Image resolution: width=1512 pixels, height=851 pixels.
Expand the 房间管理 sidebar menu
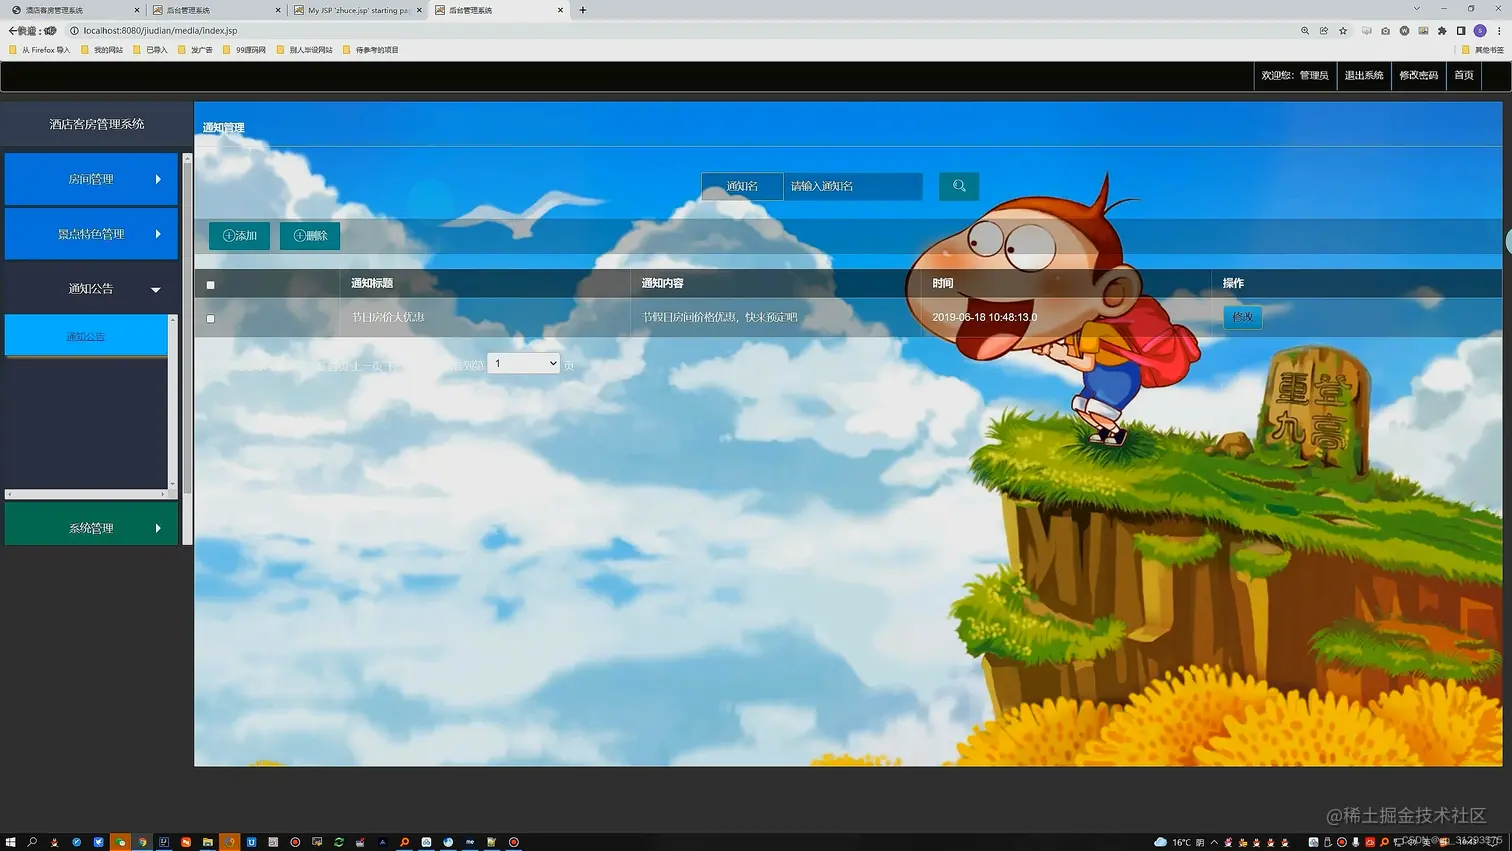pyautogui.click(x=91, y=179)
